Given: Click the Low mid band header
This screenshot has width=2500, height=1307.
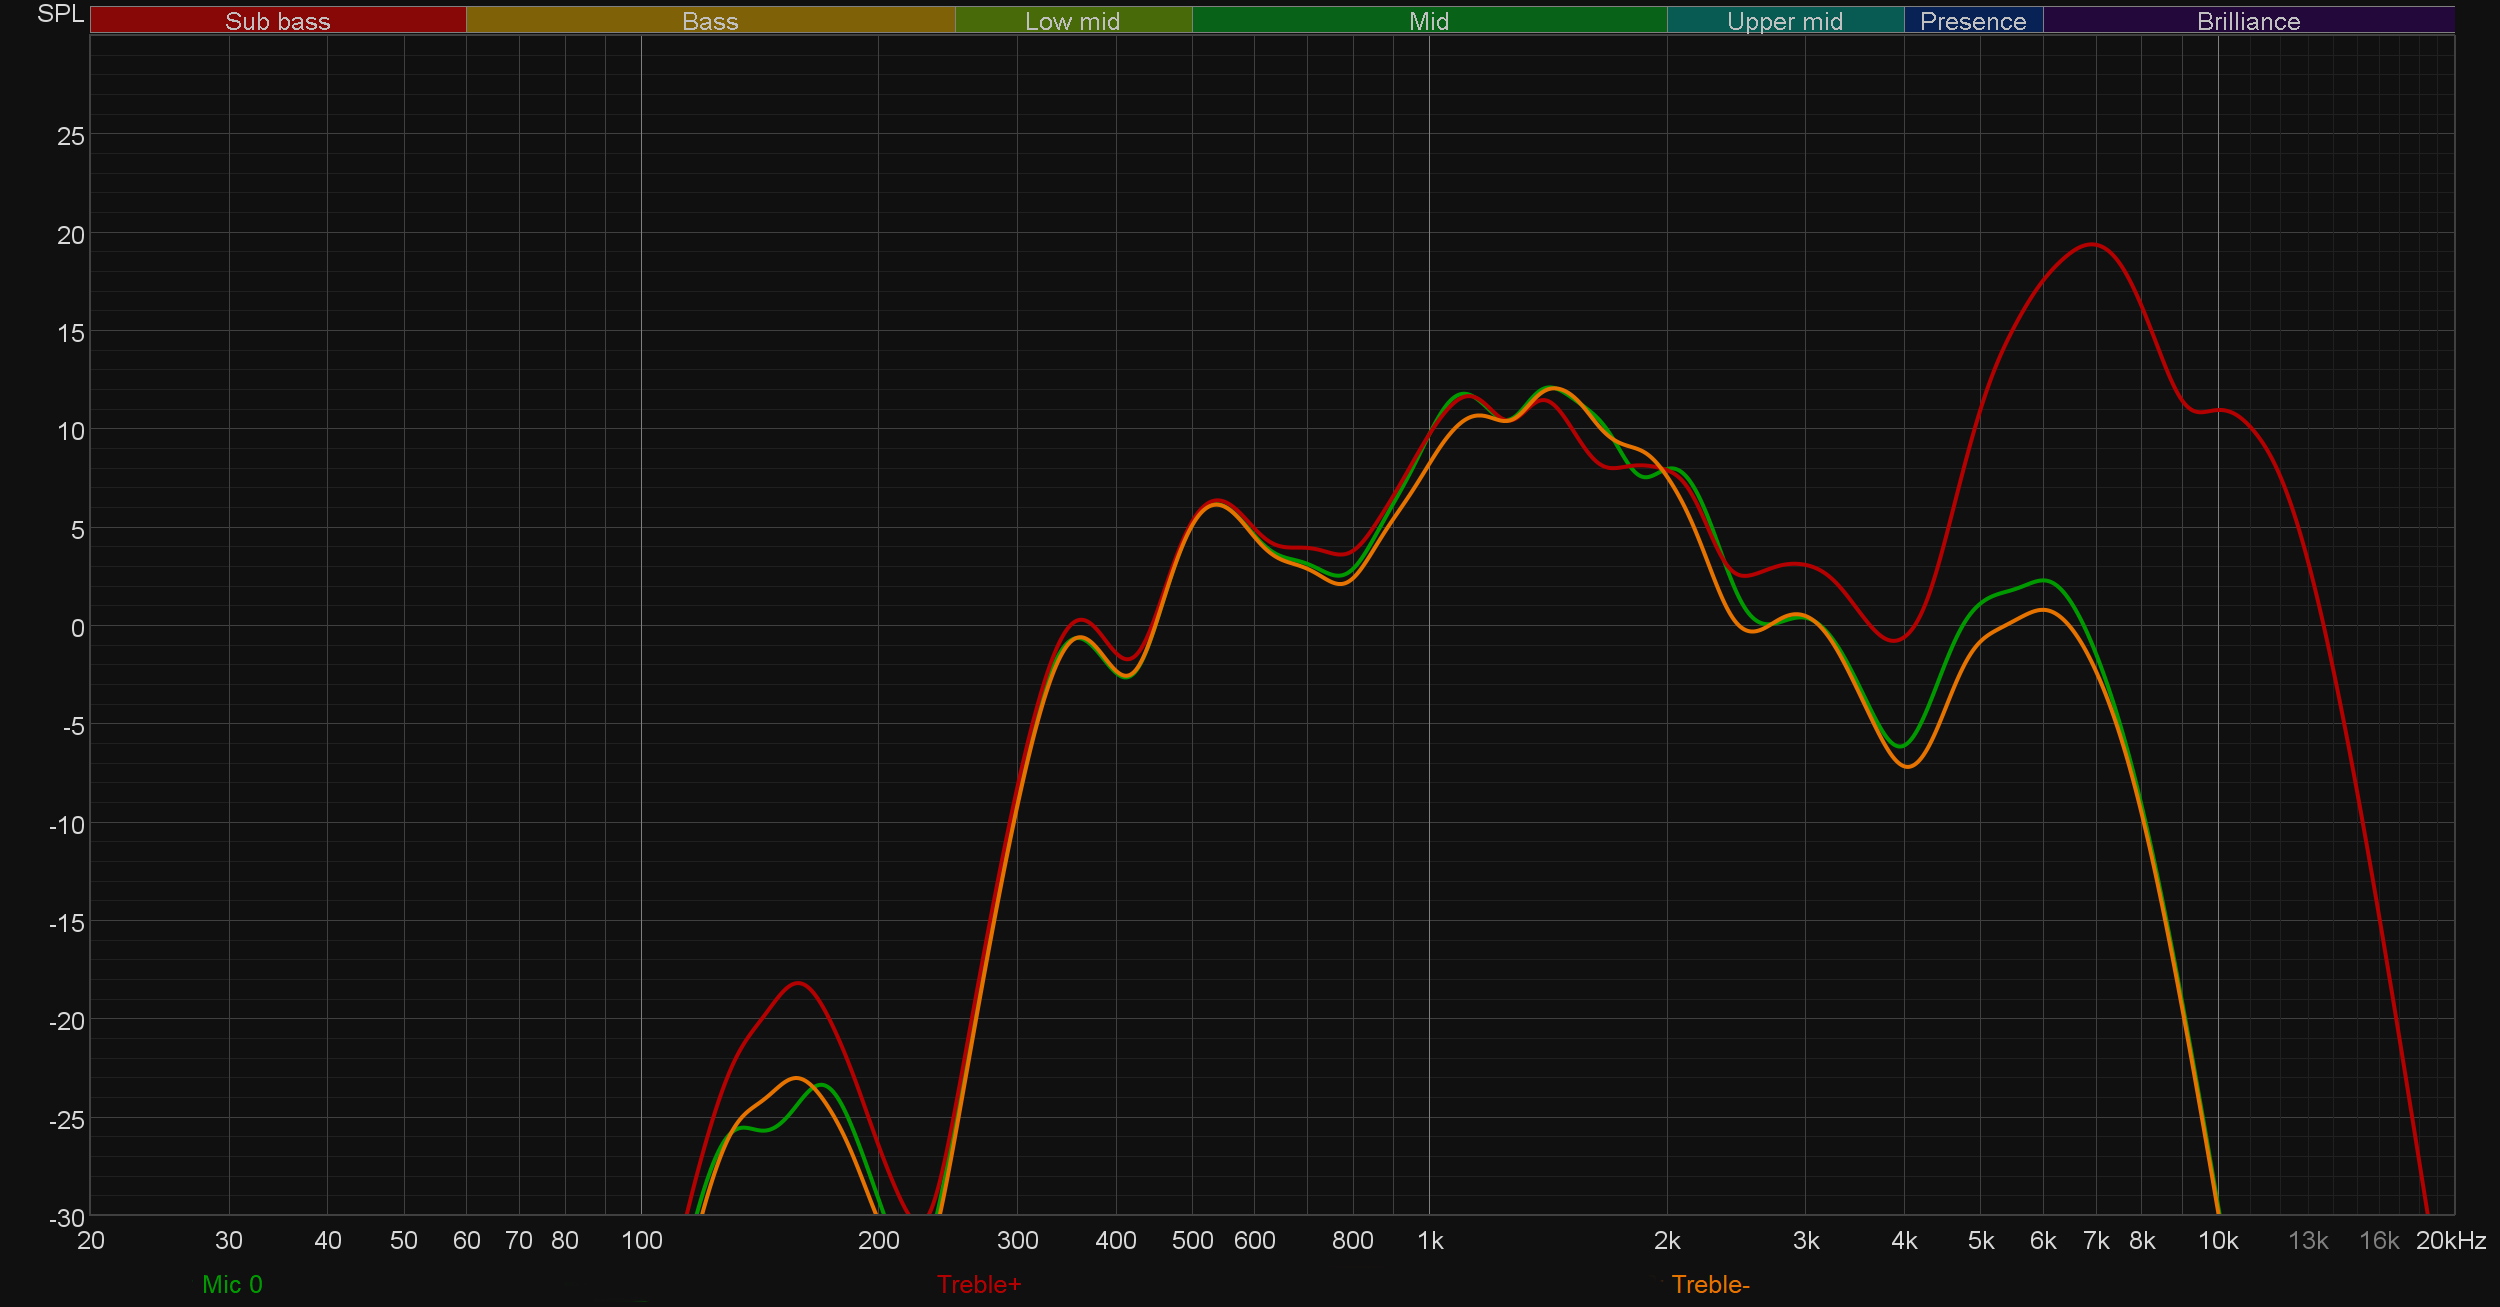Looking at the screenshot, I should (x=1072, y=21).
